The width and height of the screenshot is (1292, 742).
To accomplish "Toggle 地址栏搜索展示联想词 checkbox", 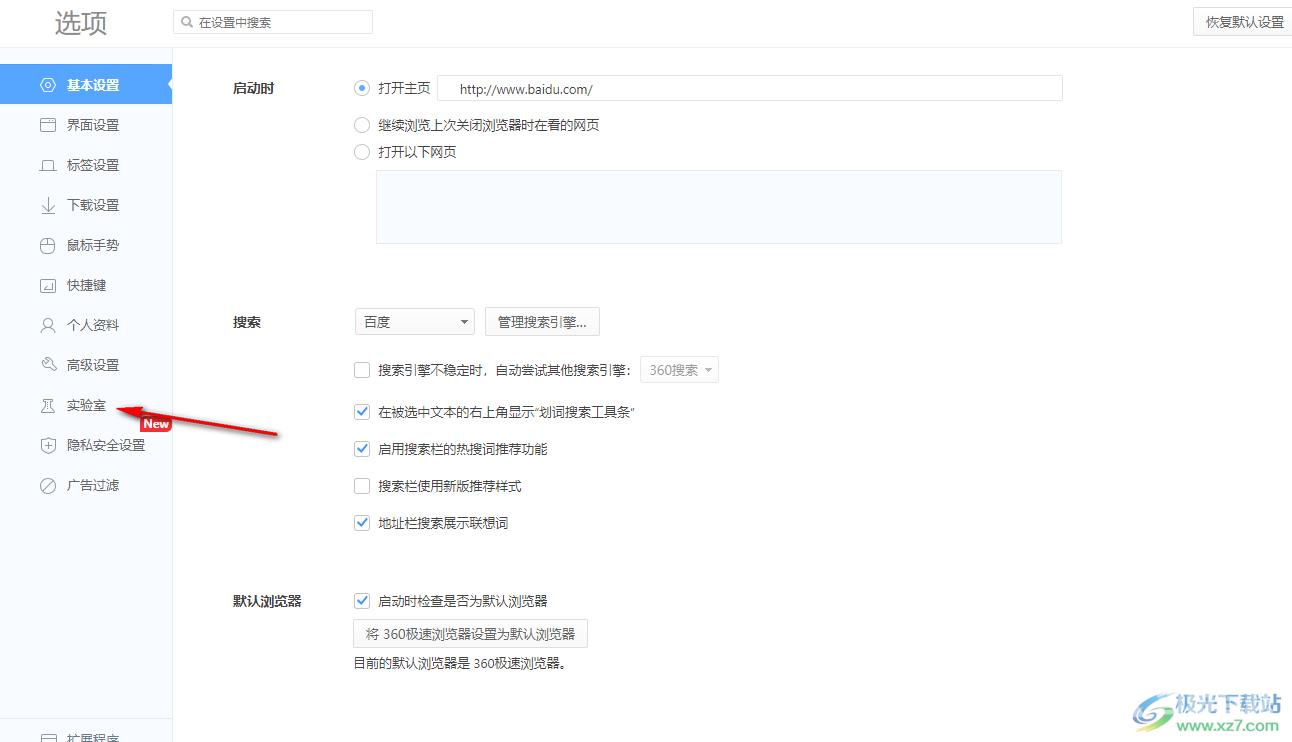I will point(362,523).
